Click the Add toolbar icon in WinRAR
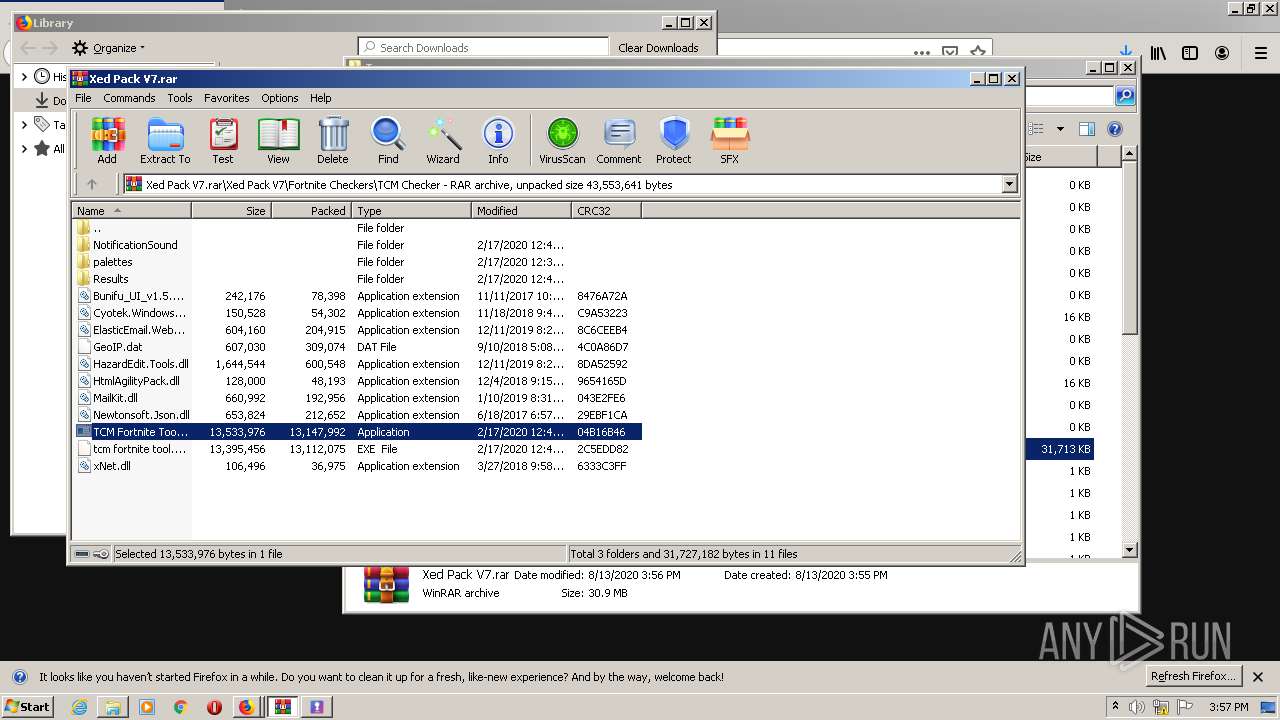1280x720 pixels. coord(107,140)
